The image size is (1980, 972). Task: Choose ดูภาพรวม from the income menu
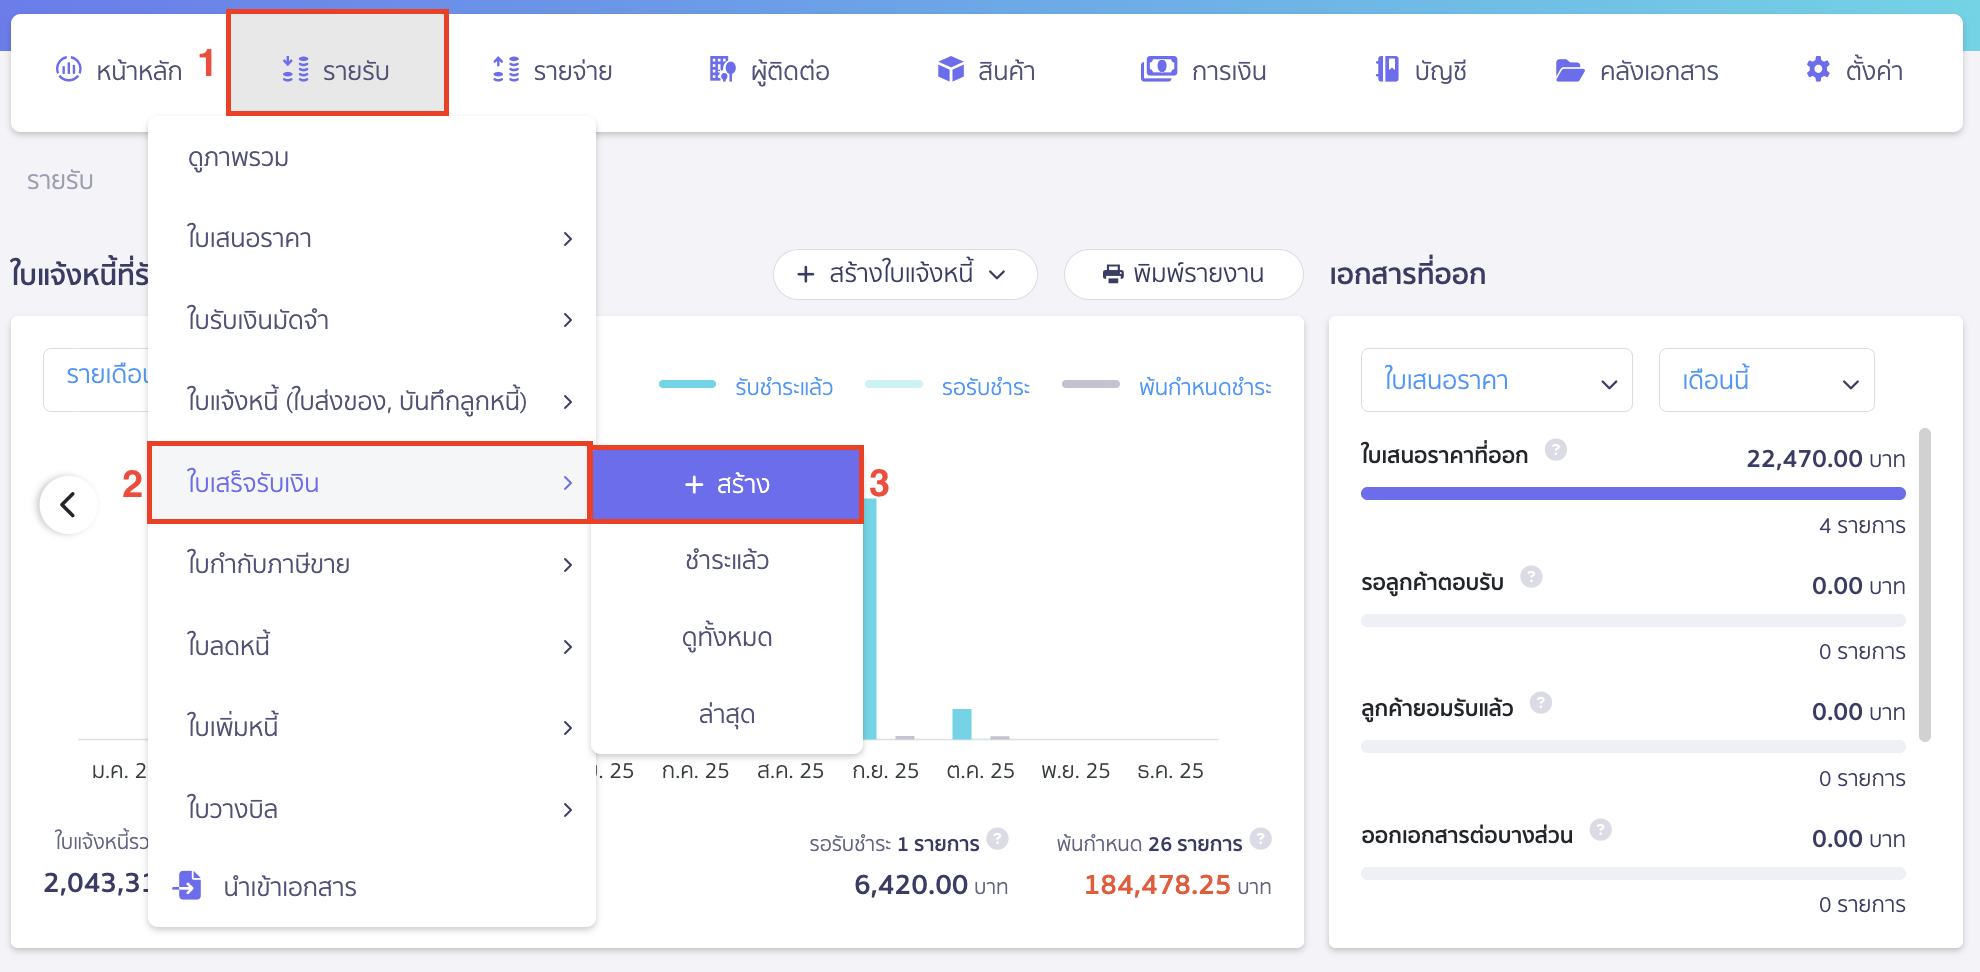[x=240, y=157]
